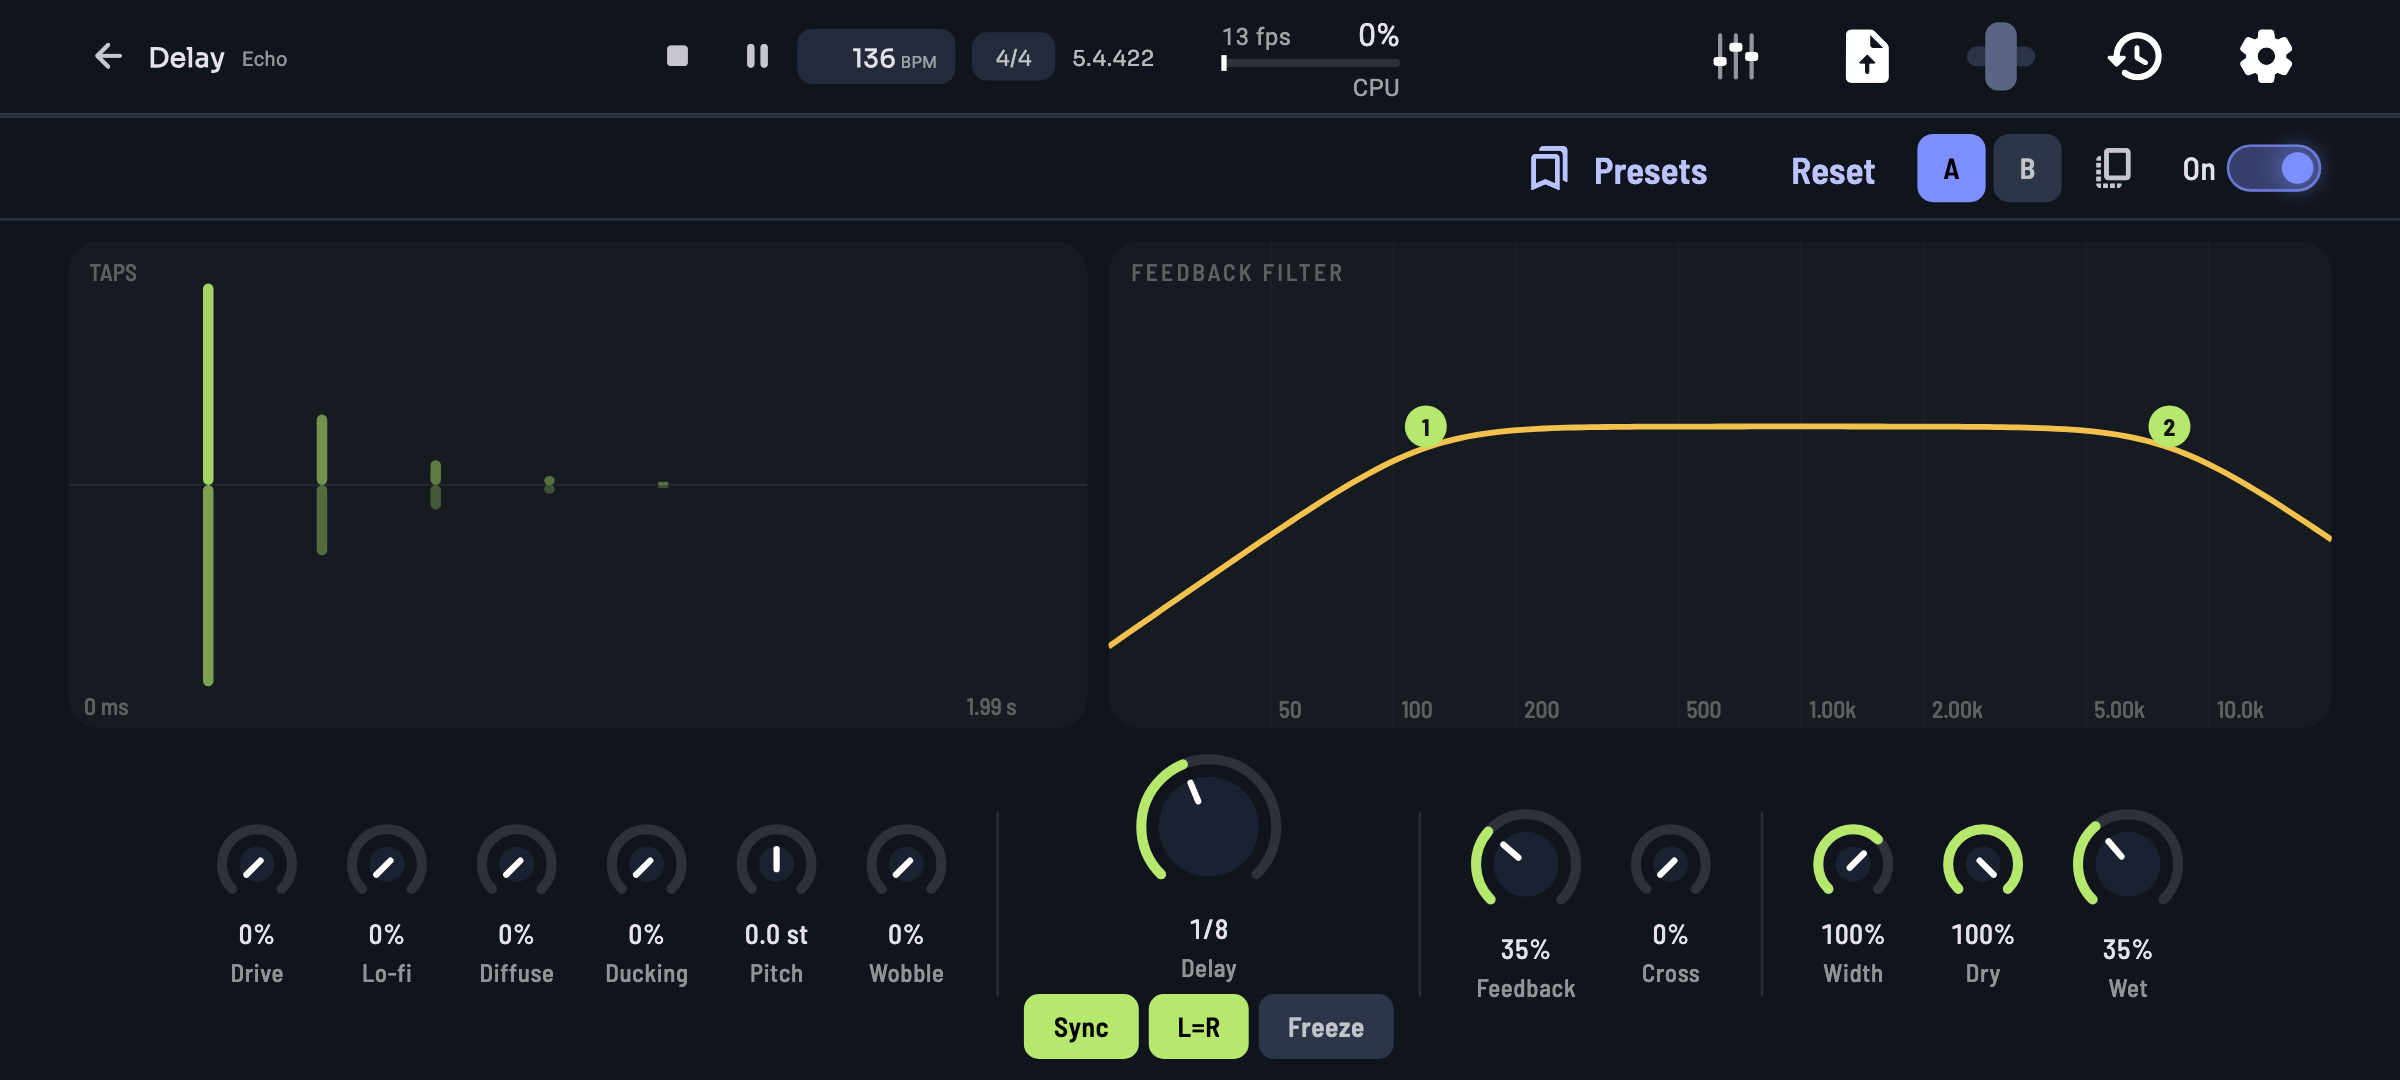Enable Freeze
Viewport: 2400px width, 1080px height.
pyautogui.click(x=1325, y=1027)
